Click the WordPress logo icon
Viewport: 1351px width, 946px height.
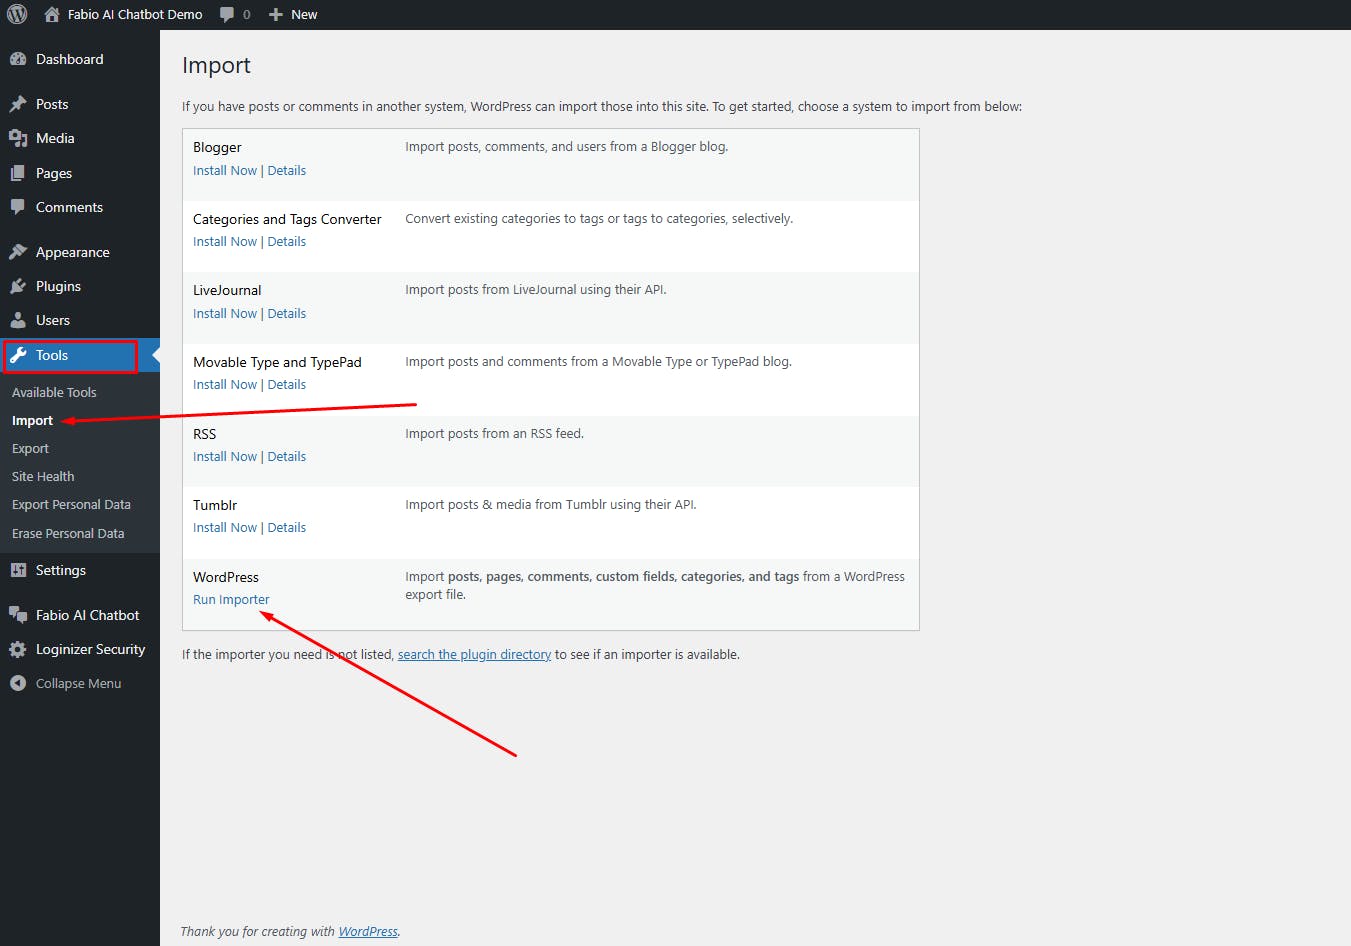(x=17, y=14)
